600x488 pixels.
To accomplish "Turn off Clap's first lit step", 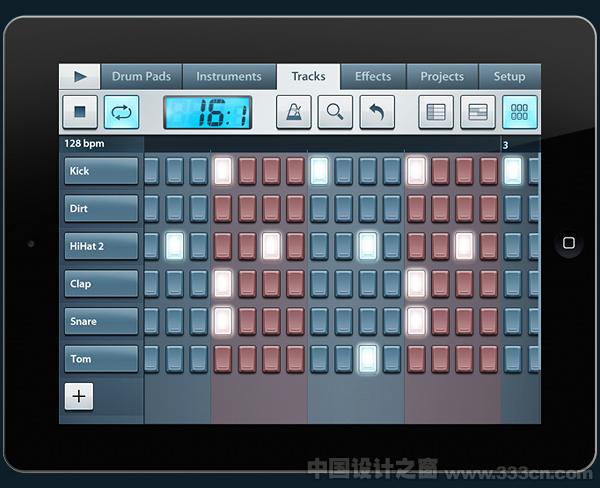I will coord(223,284).
